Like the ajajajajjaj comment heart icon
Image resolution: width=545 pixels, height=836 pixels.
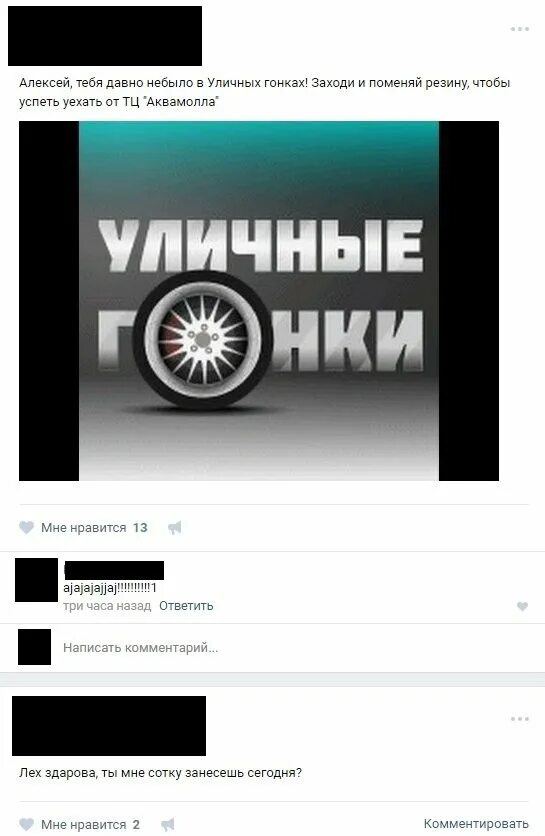coord(523,606)
